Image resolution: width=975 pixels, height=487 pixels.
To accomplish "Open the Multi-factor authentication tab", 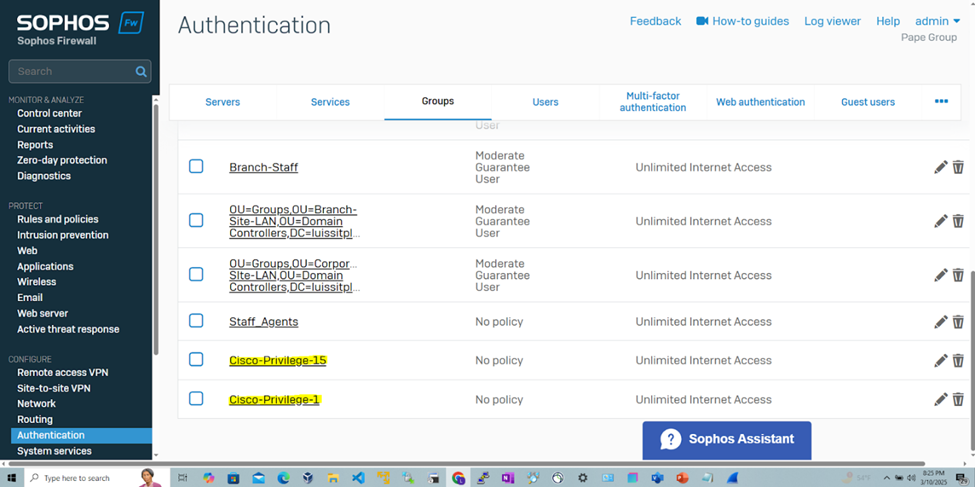I will pos(653,102).
